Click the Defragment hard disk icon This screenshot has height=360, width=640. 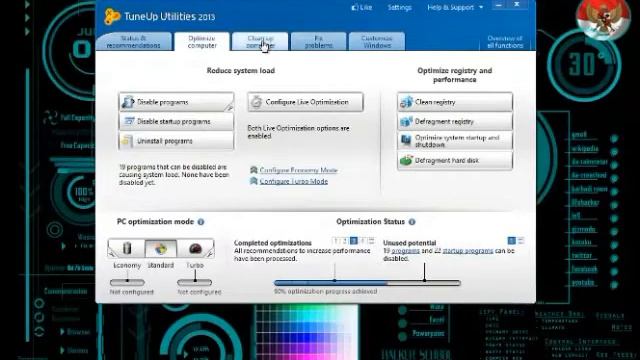(x=406, y=160)
